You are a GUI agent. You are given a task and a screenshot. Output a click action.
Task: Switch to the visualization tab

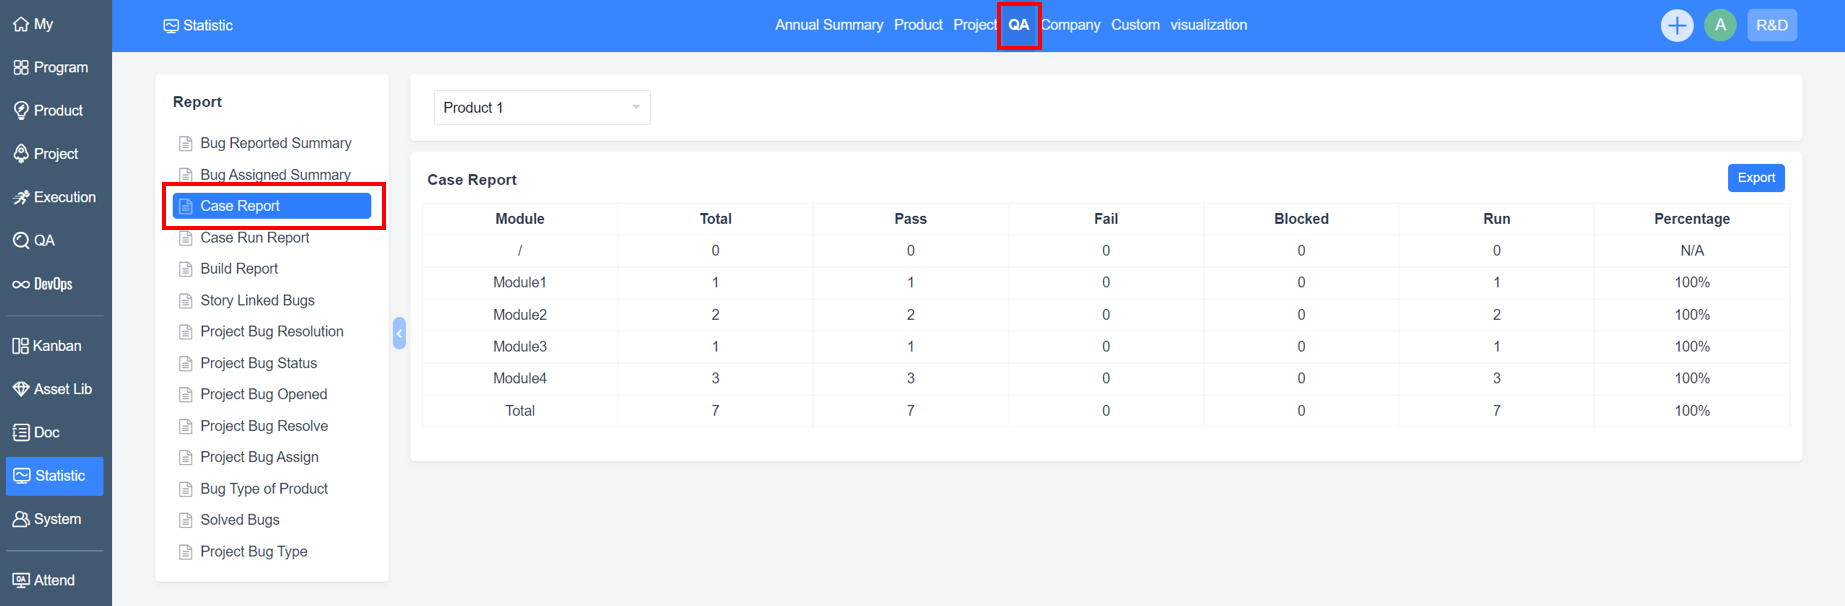1208,25
